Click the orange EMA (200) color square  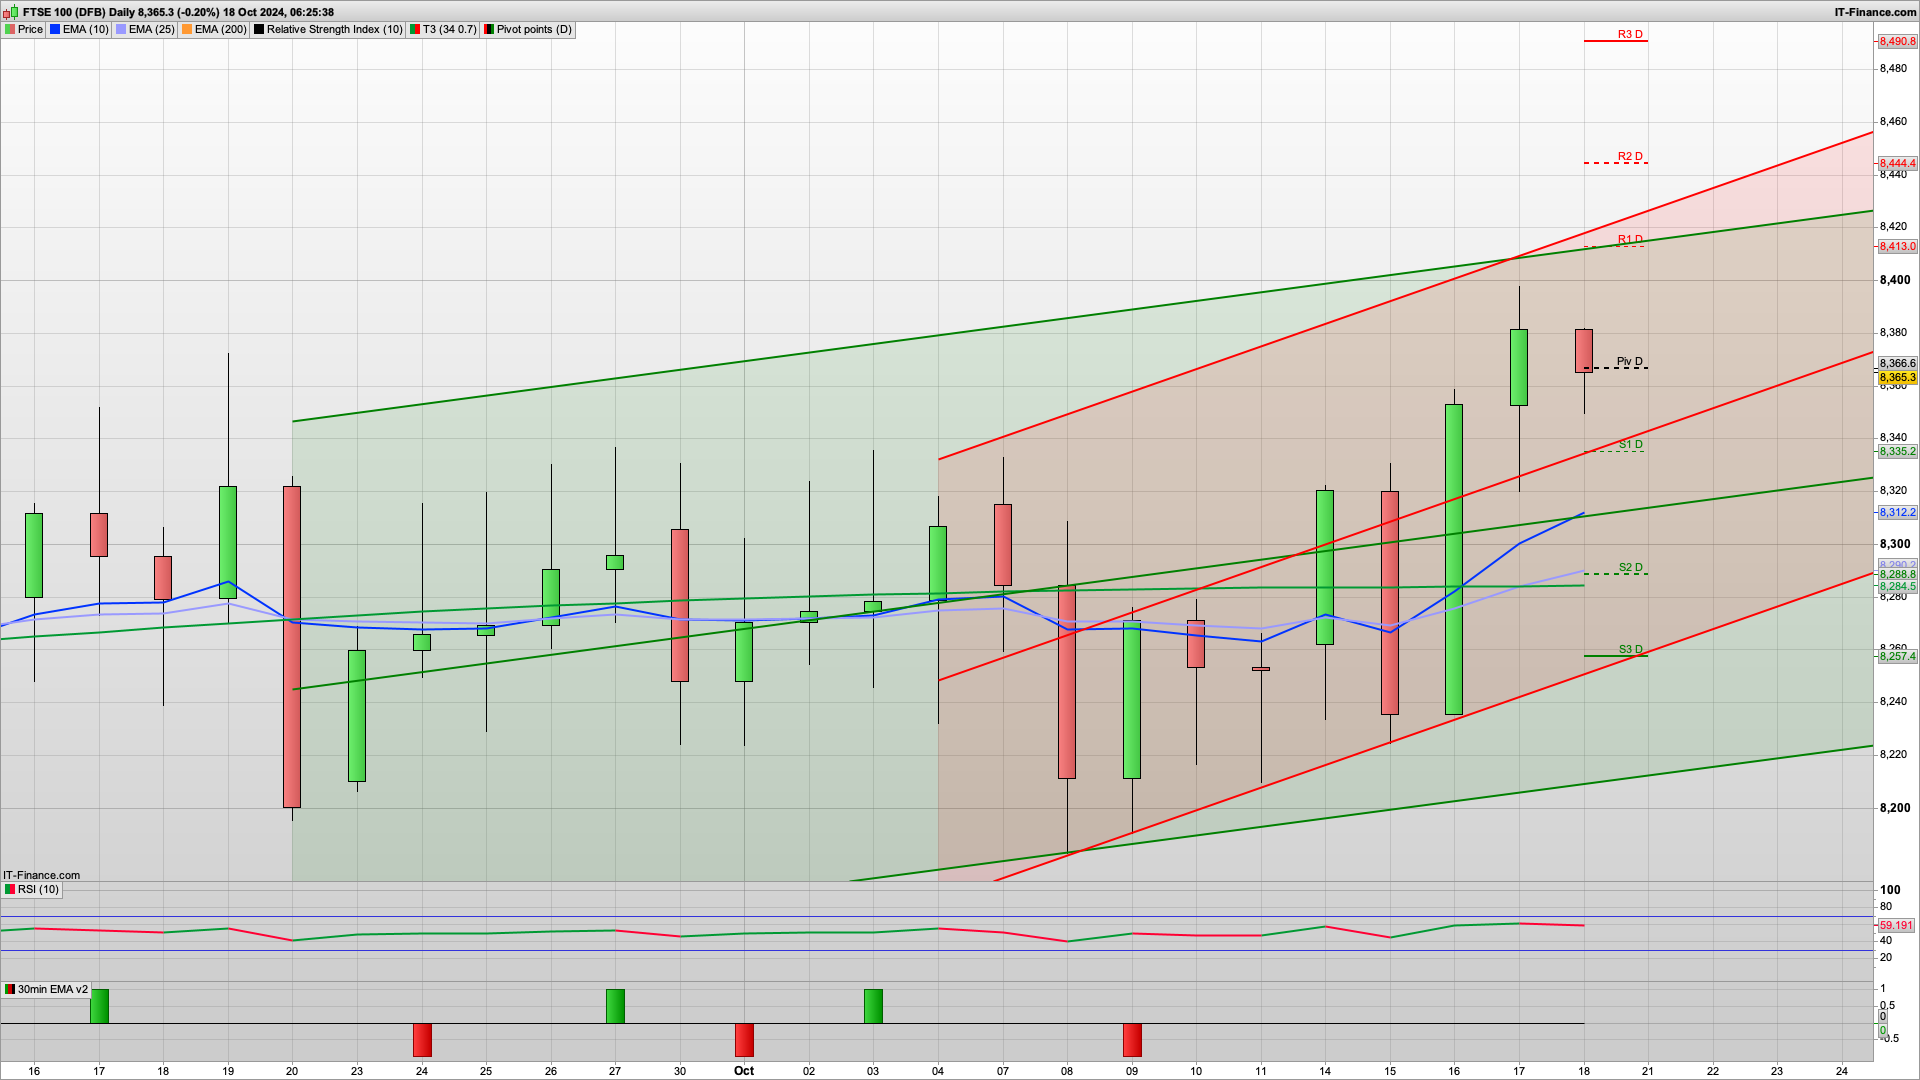click(185, 30)
